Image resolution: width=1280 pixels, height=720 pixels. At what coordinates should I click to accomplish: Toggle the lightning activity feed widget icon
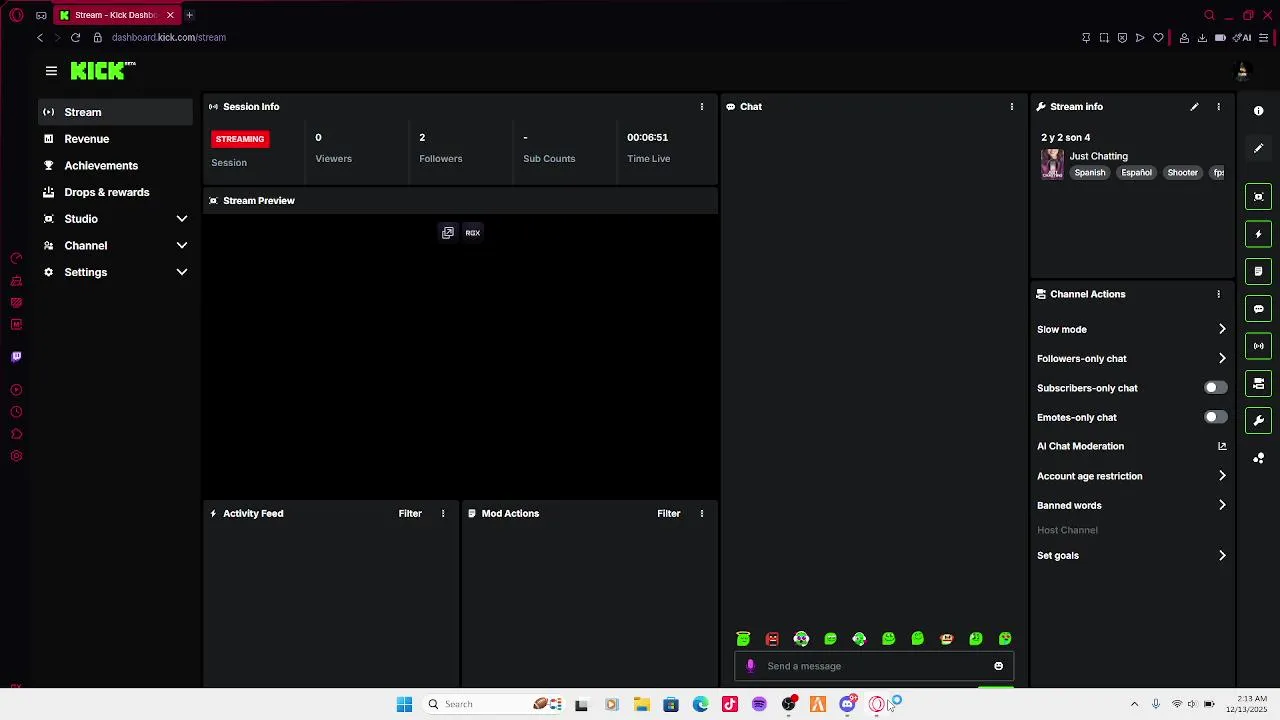pyautogui.click(x=1259, y=234)
